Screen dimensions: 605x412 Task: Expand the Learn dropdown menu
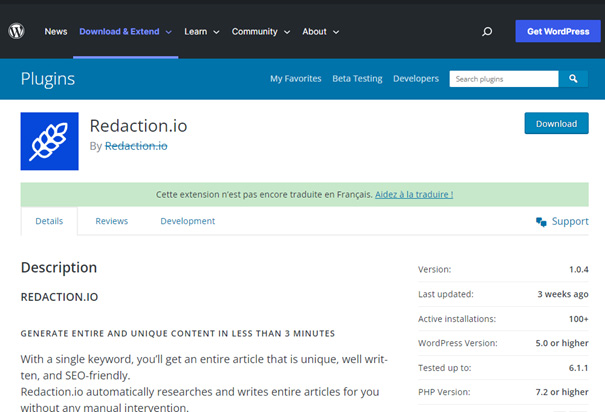click(x=201, y=32)
